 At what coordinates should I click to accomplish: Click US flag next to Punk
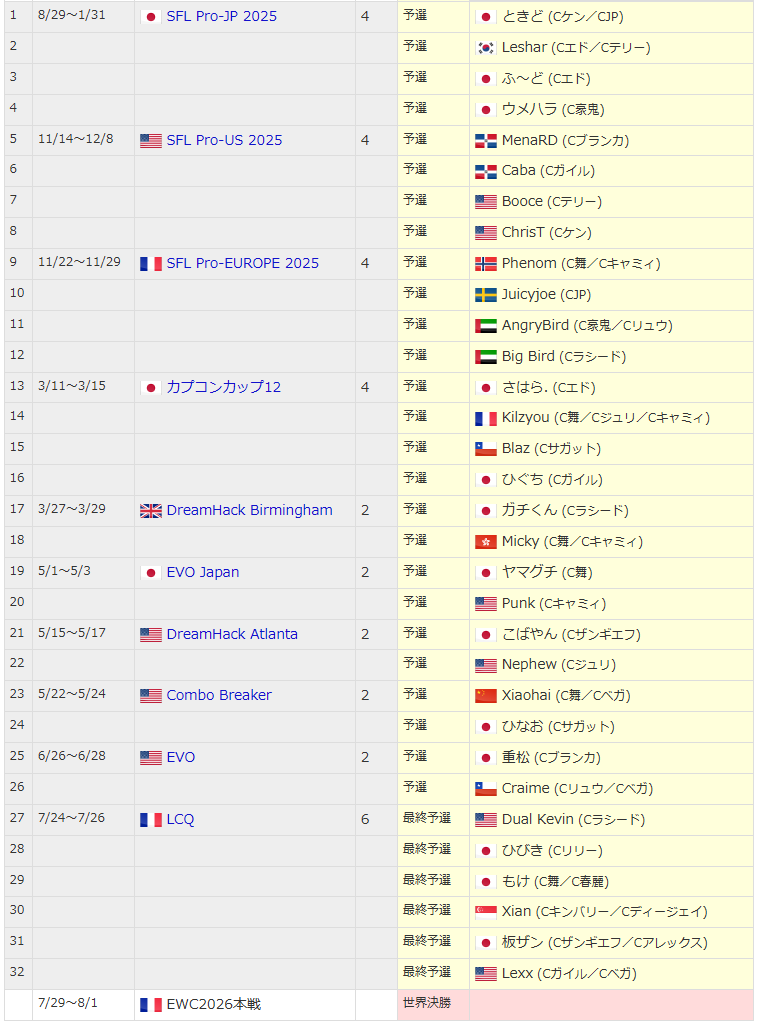click(x=486, y=604)
